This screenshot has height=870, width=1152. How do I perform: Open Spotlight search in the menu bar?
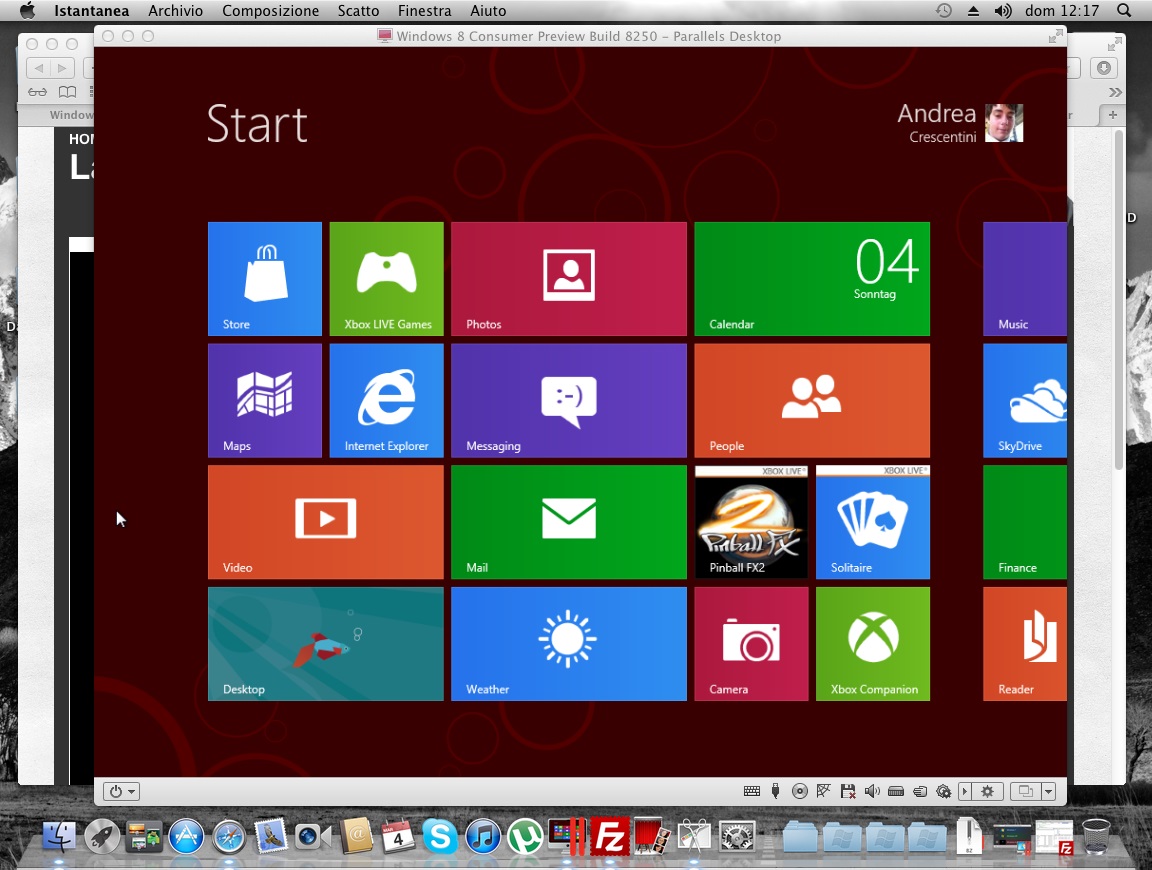pyautogui.click(x=1124, y=10)
